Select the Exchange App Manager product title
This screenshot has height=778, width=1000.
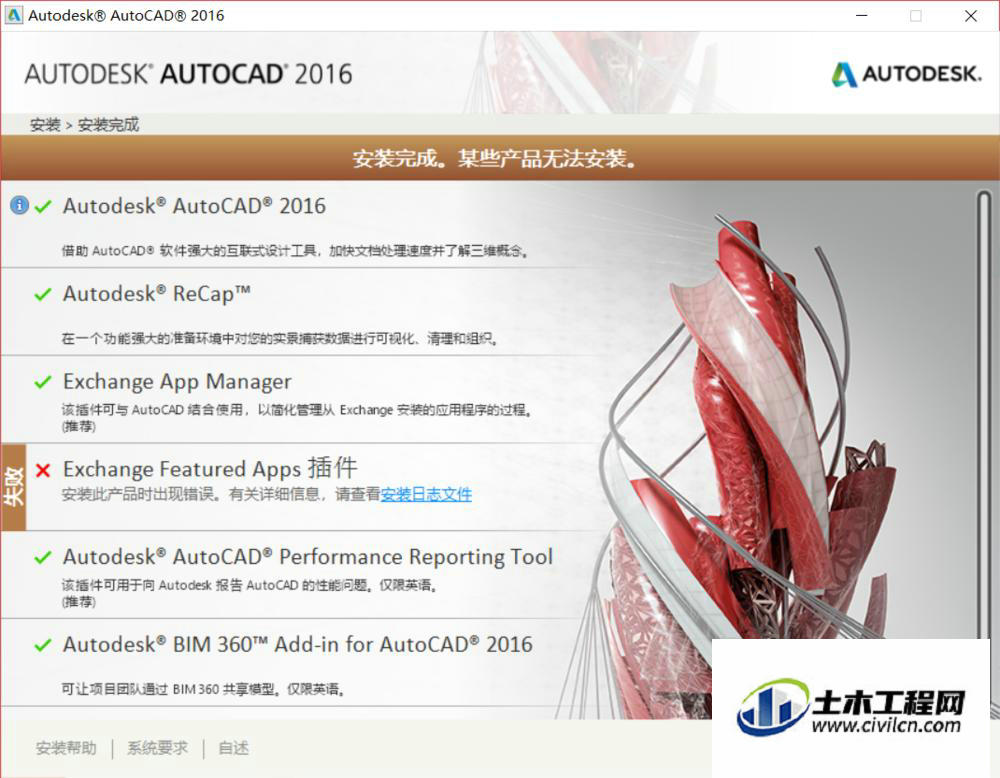[177, 381]
